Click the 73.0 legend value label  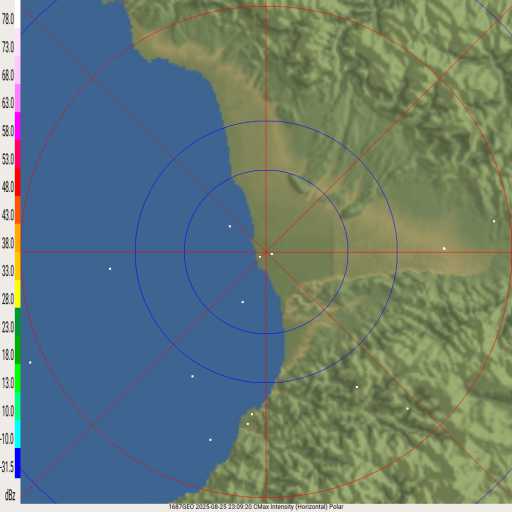(x=8, y=47)
